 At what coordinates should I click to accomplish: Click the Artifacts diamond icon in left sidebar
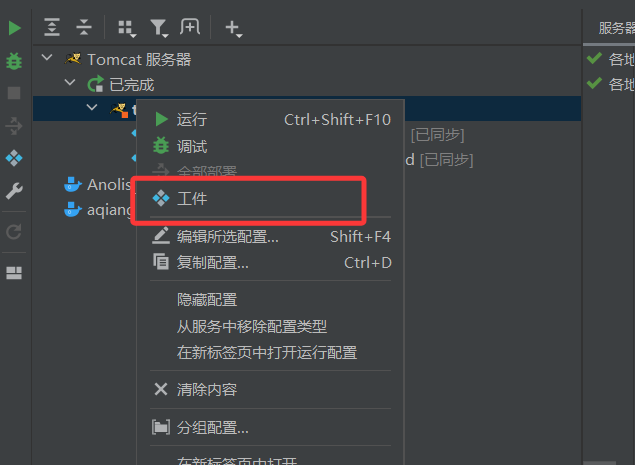click(14, 158)
